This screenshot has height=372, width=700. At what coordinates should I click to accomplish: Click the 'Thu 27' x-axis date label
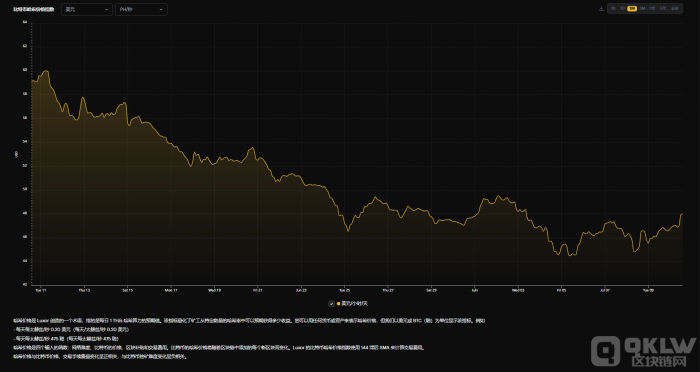coord(388,290)
